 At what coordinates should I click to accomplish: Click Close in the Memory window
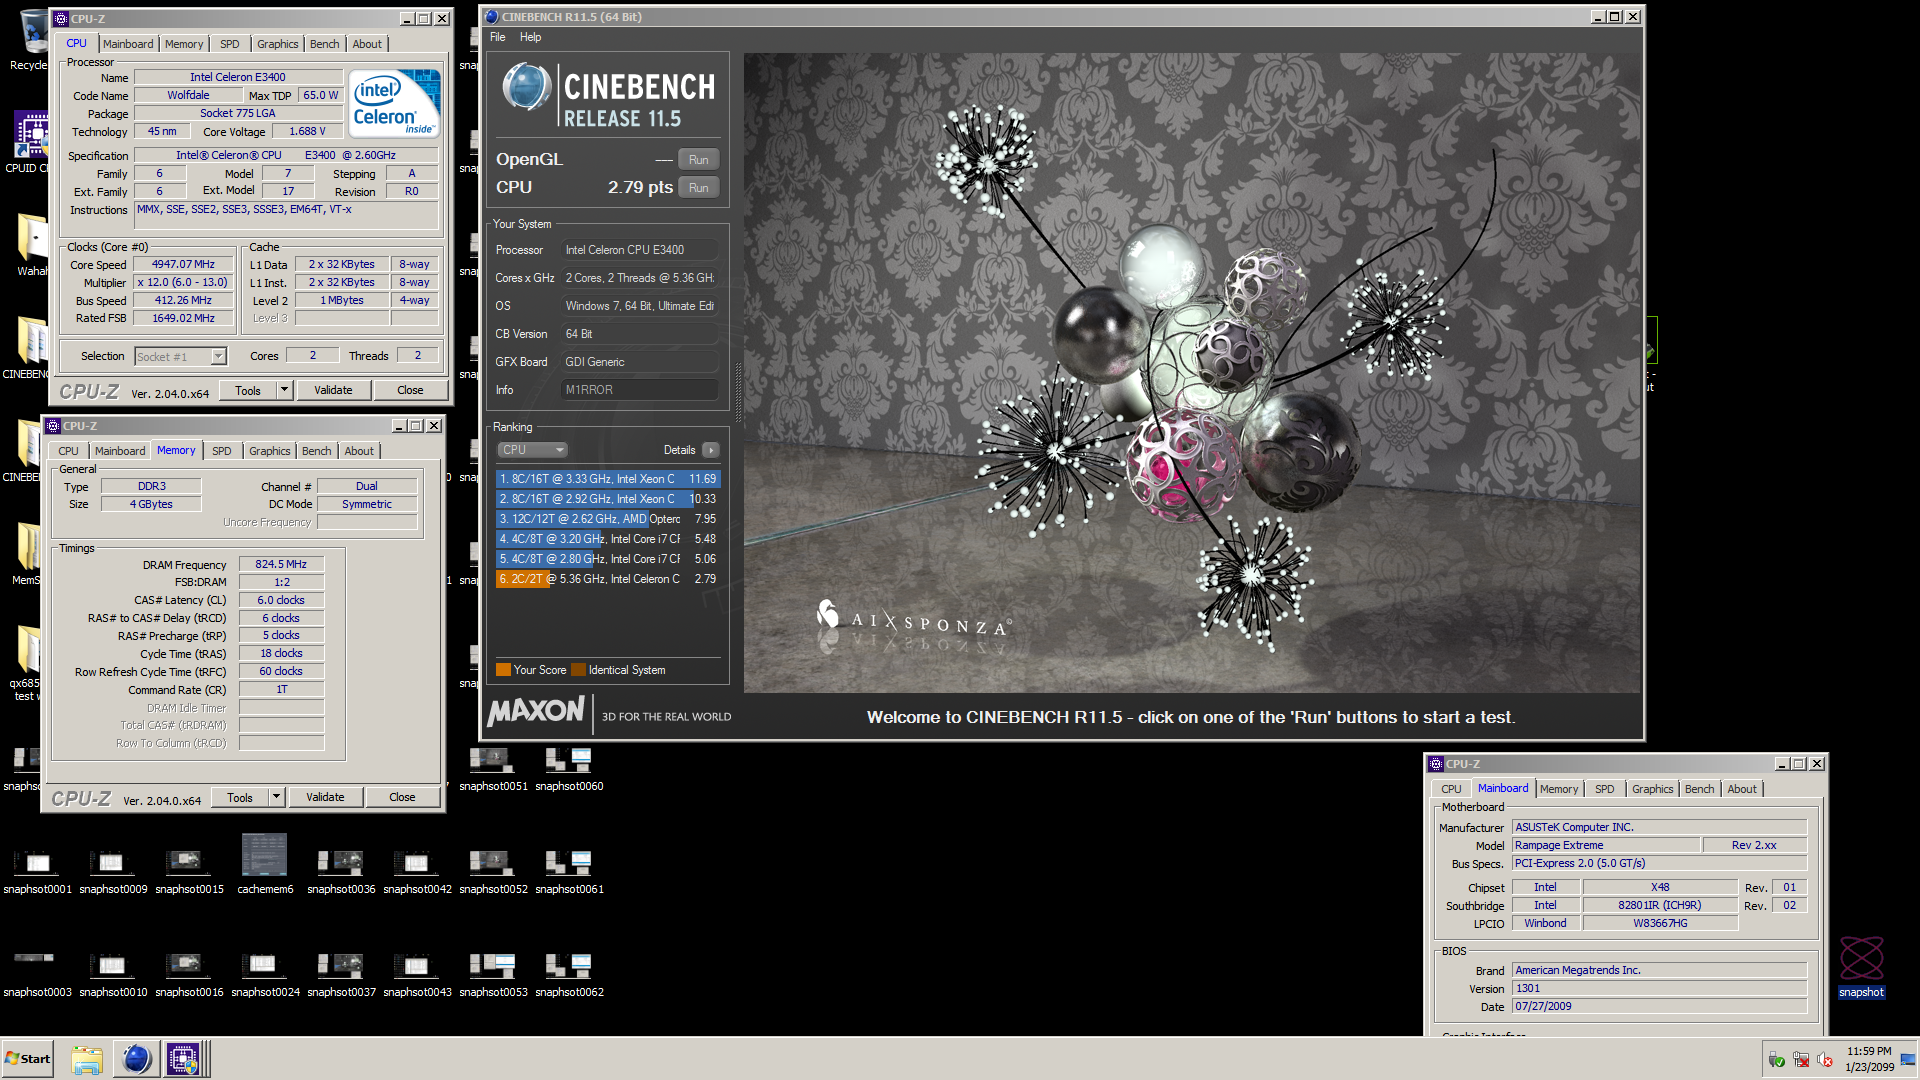click(x=402, y=797)
